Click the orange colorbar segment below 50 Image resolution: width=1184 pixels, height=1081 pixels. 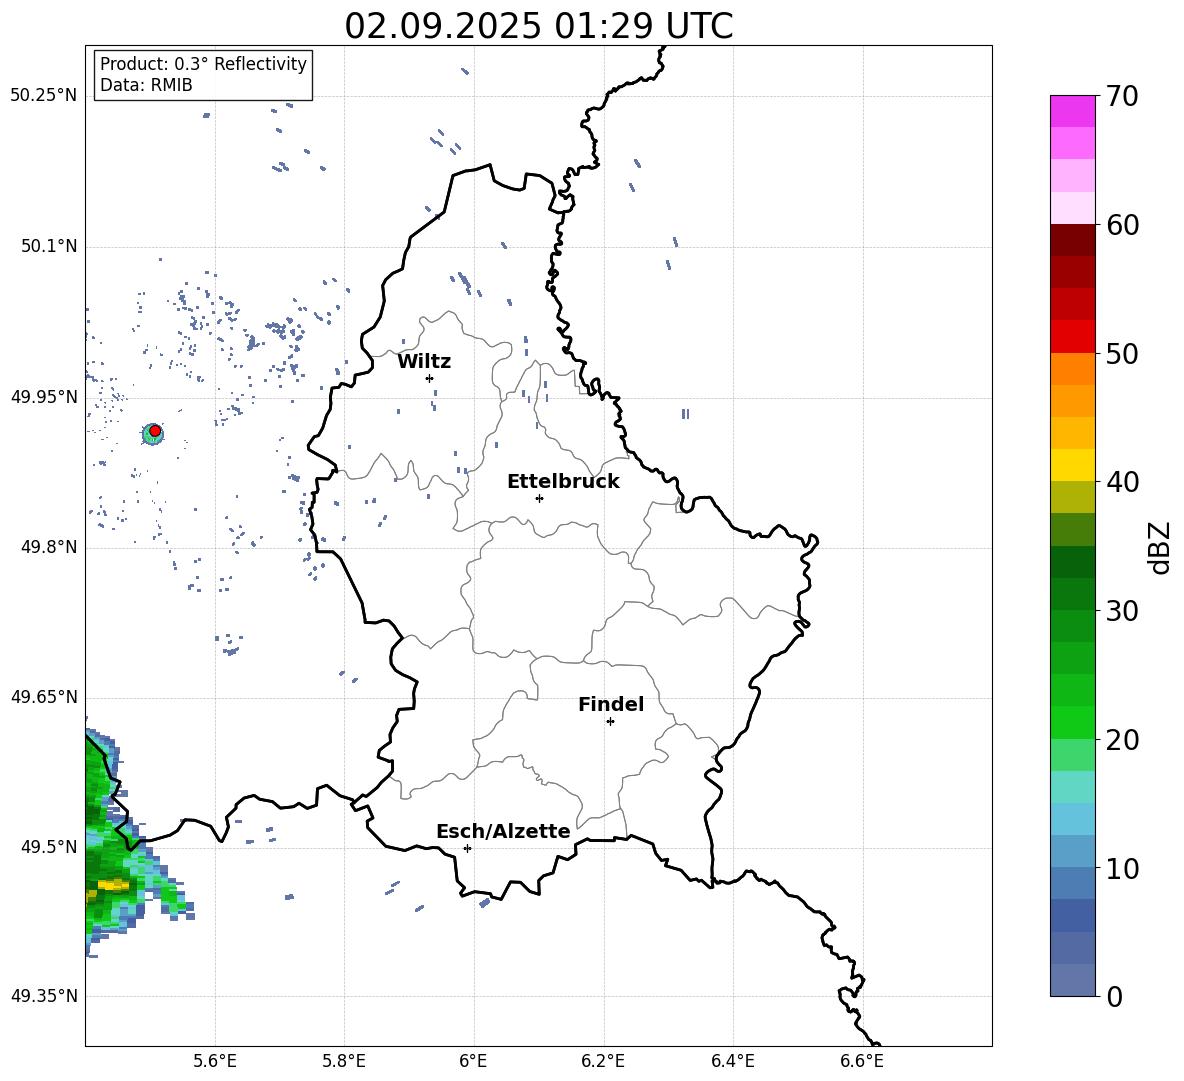point(1072,368)
